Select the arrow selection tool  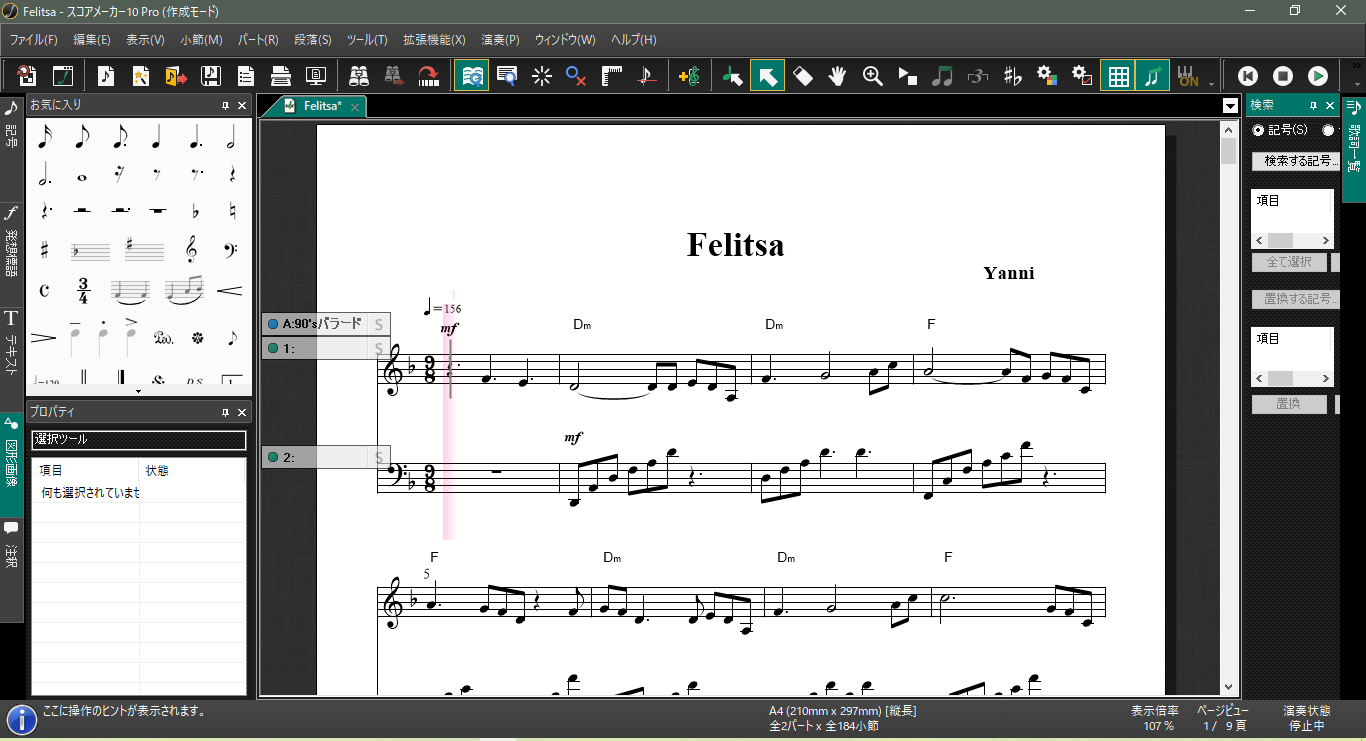pyautogui.click(x=767, y=76)
